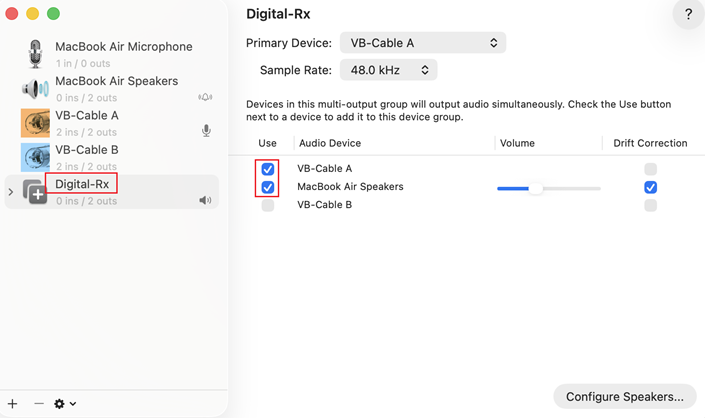Screen dimensions: 705x418
Task: Click the MacBook Air Microphone device icon
Action: tap(36, 54)
